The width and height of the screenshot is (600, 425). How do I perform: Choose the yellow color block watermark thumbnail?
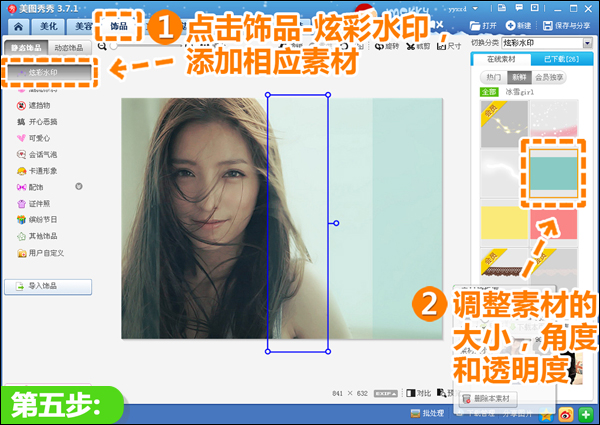[504, 223]
